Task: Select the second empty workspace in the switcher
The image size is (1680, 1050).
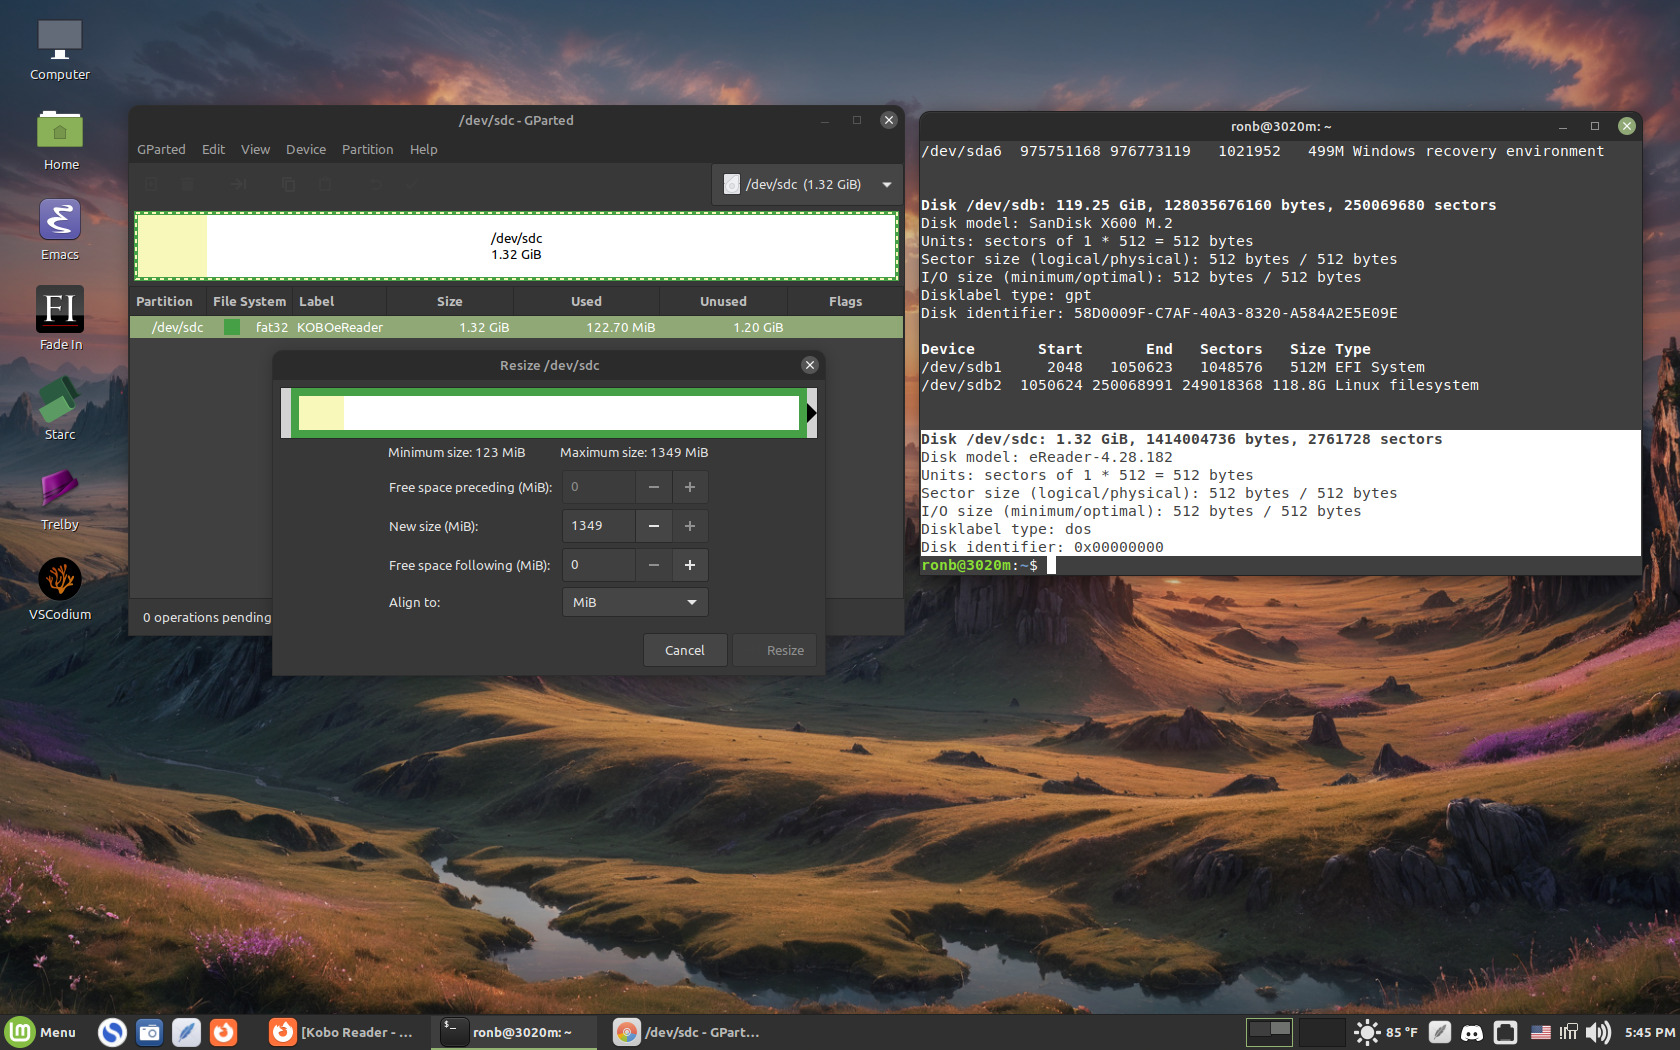Action: [x=1321, y=1032]
